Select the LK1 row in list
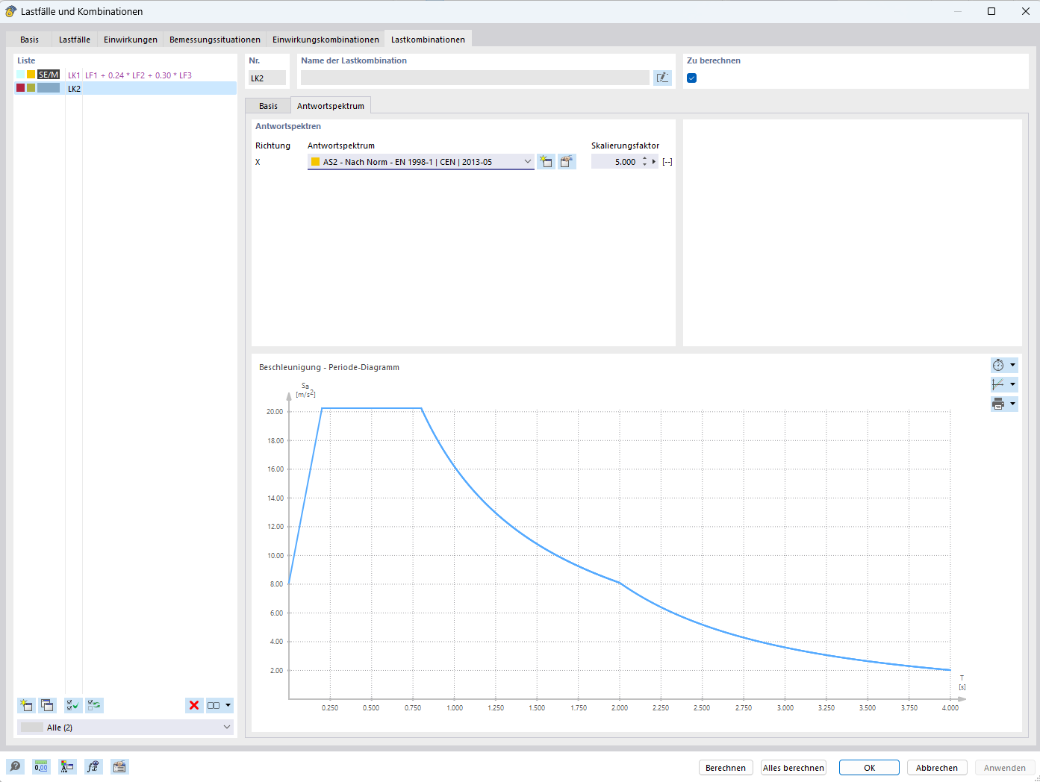 [125, 75]
